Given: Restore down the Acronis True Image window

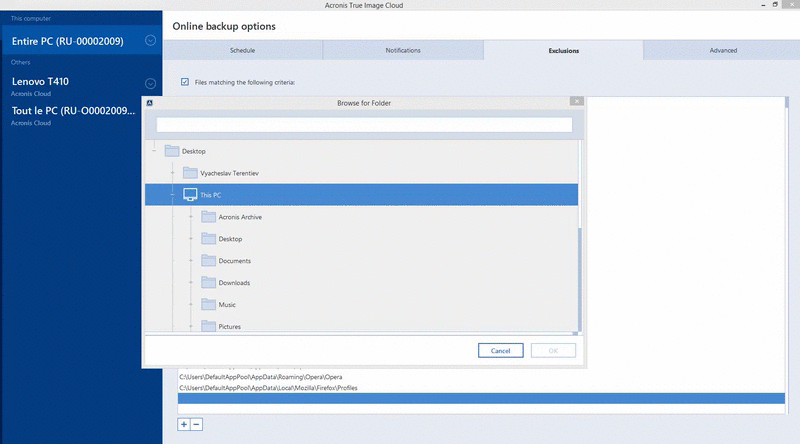Looking at the screenshot, I should 775,5.
